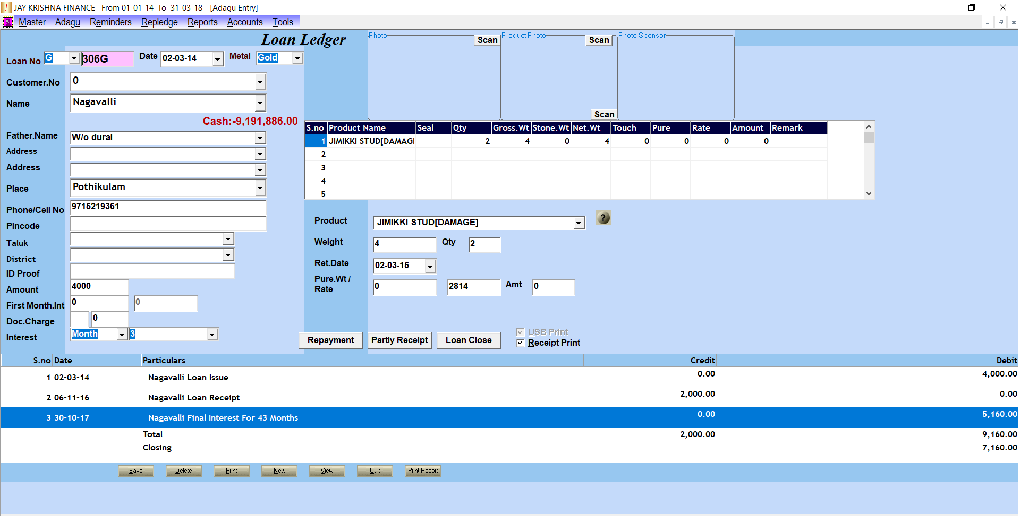Click the Repayment button
This screenshot has width=1018, height=516.
[x=331, y=340]
